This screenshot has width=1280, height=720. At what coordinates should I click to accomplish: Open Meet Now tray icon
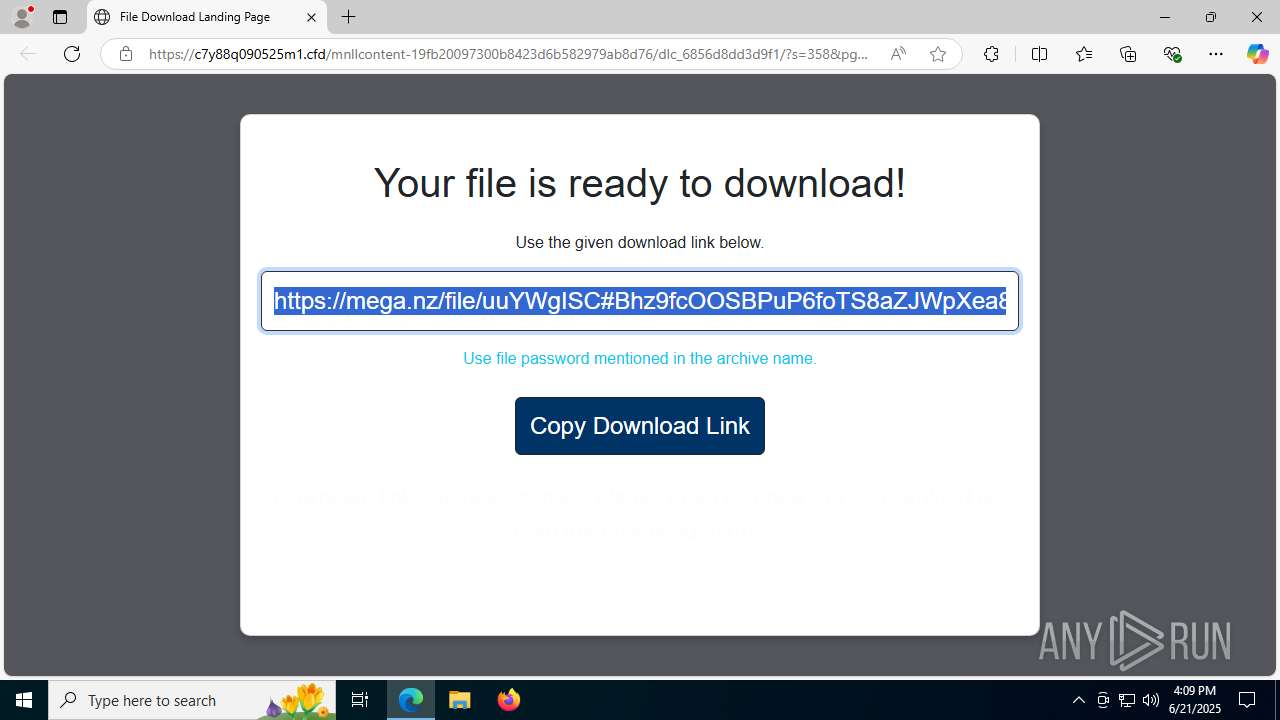point(1103,700)
